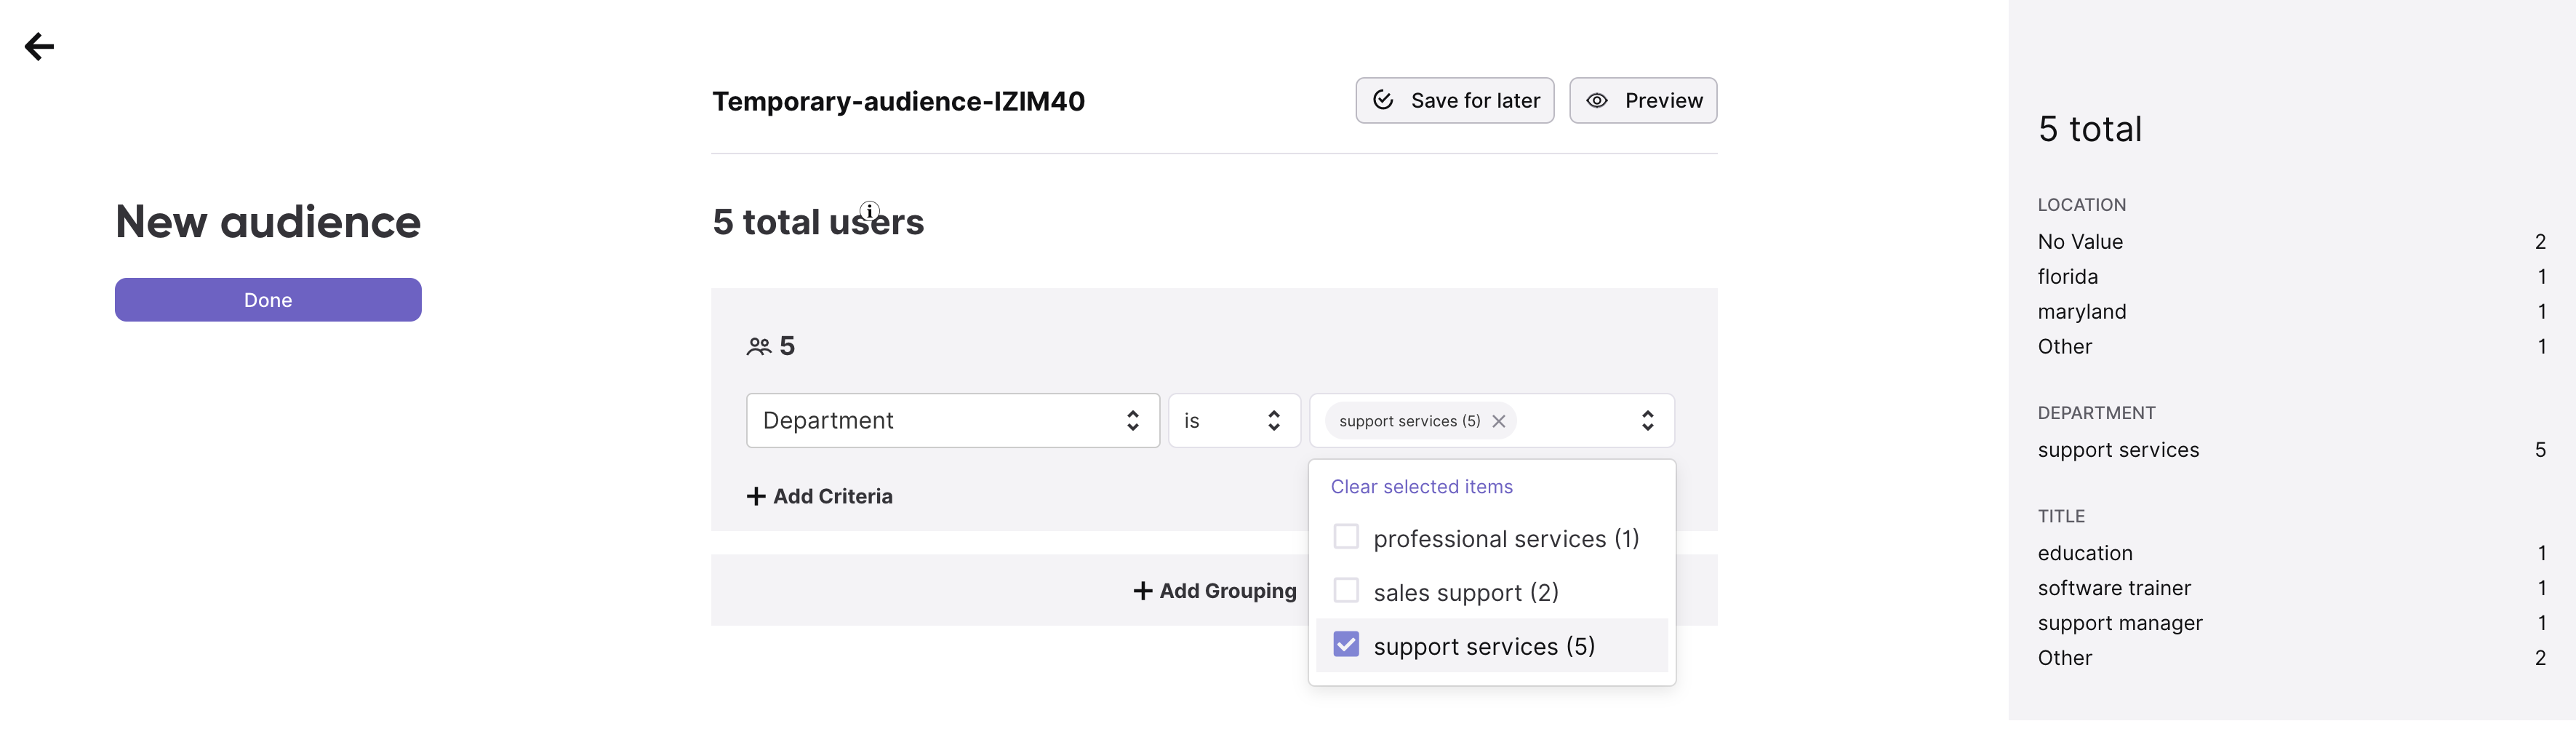Click the '5 total users' heading
2576x745 pixels.
(x=818, y=222)
